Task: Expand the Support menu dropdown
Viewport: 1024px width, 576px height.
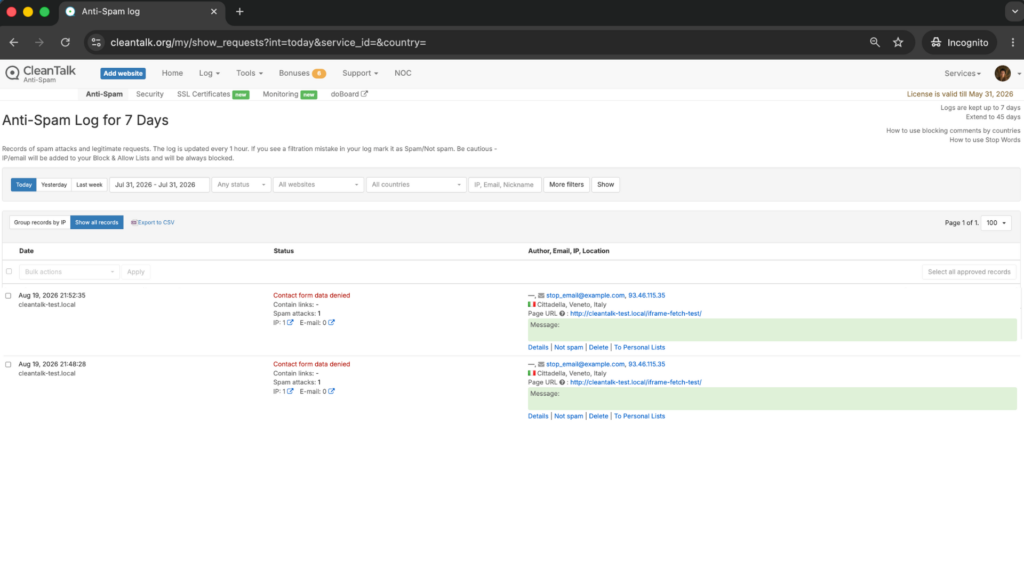Action: [x=360, y=73]
